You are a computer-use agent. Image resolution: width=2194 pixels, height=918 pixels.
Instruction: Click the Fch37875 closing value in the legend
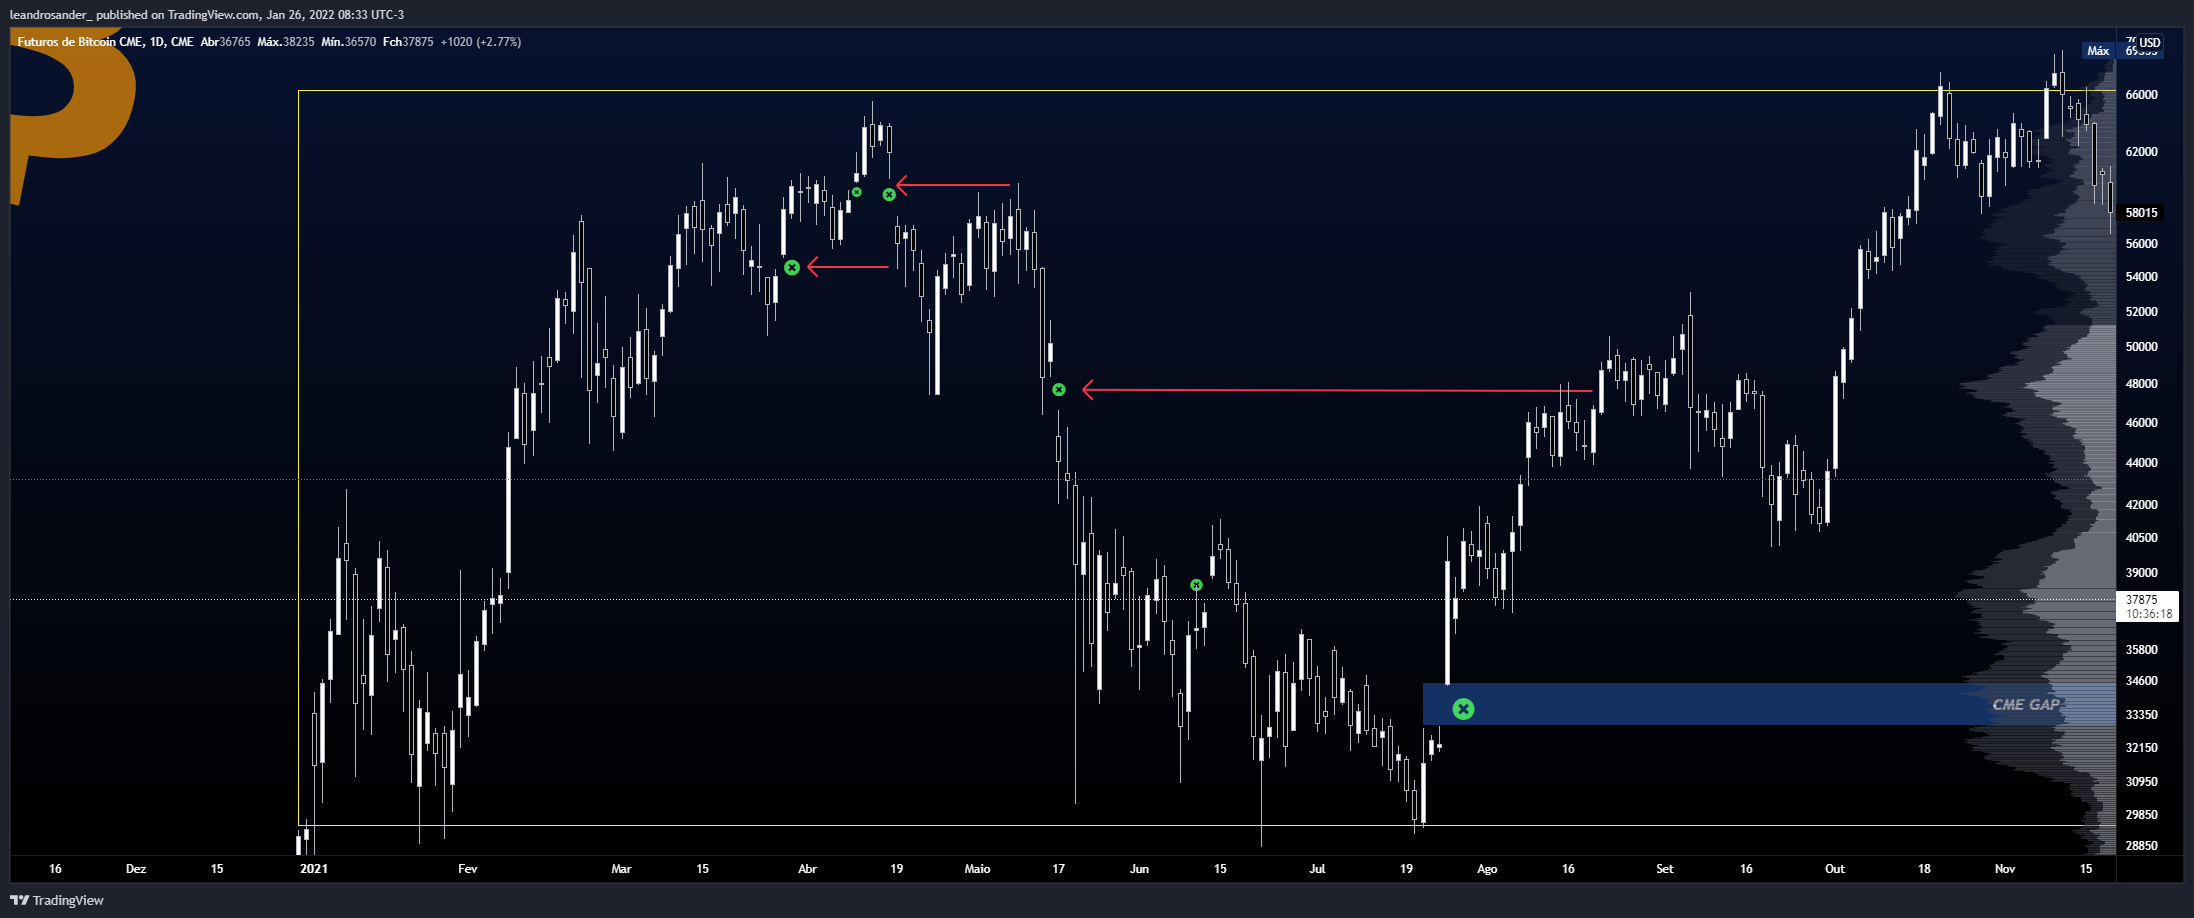coord(408,42)
